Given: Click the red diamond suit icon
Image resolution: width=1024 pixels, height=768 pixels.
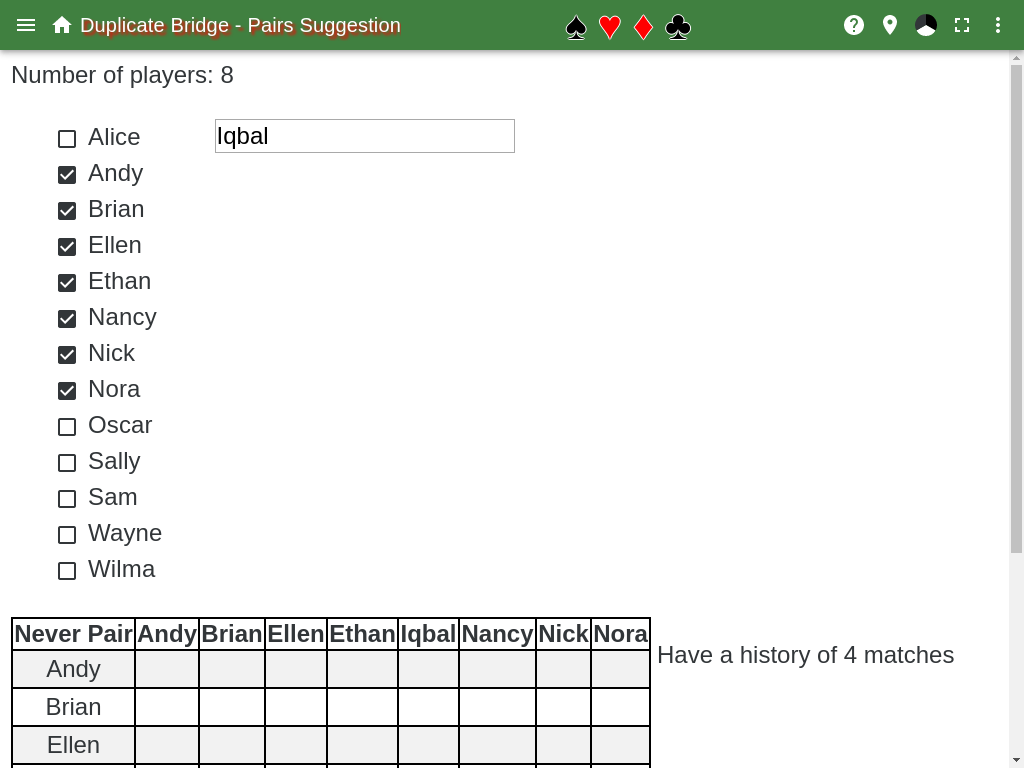Looking at the screenshot, I should click(644, 27).
